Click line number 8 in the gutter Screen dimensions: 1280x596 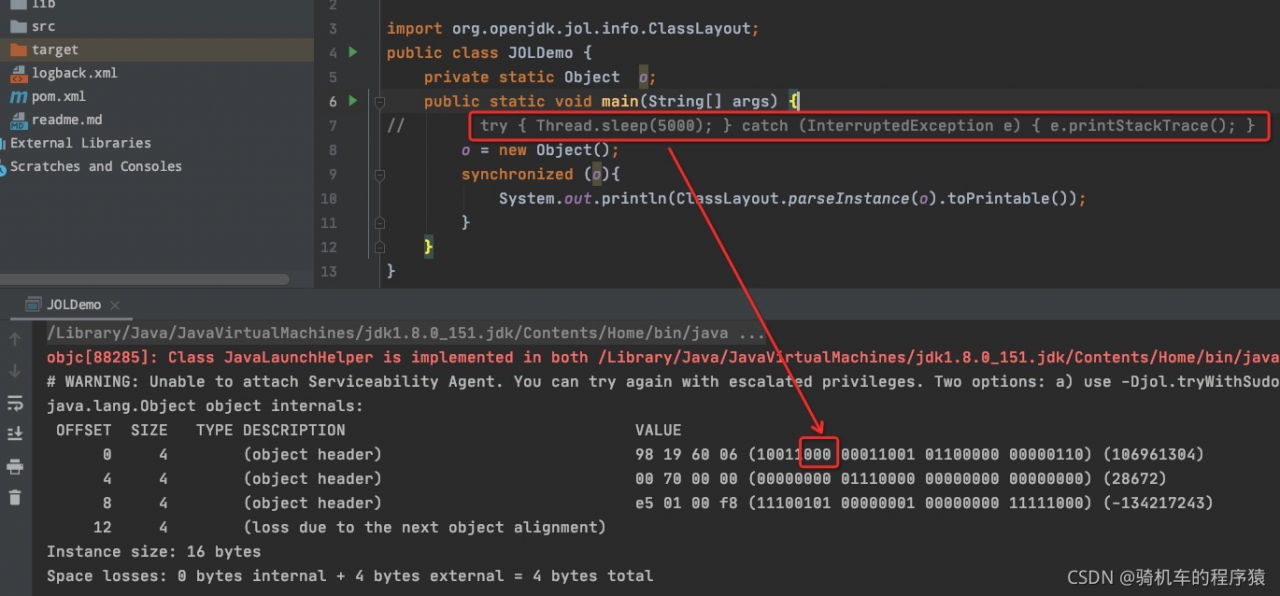(x=333, y=150)
